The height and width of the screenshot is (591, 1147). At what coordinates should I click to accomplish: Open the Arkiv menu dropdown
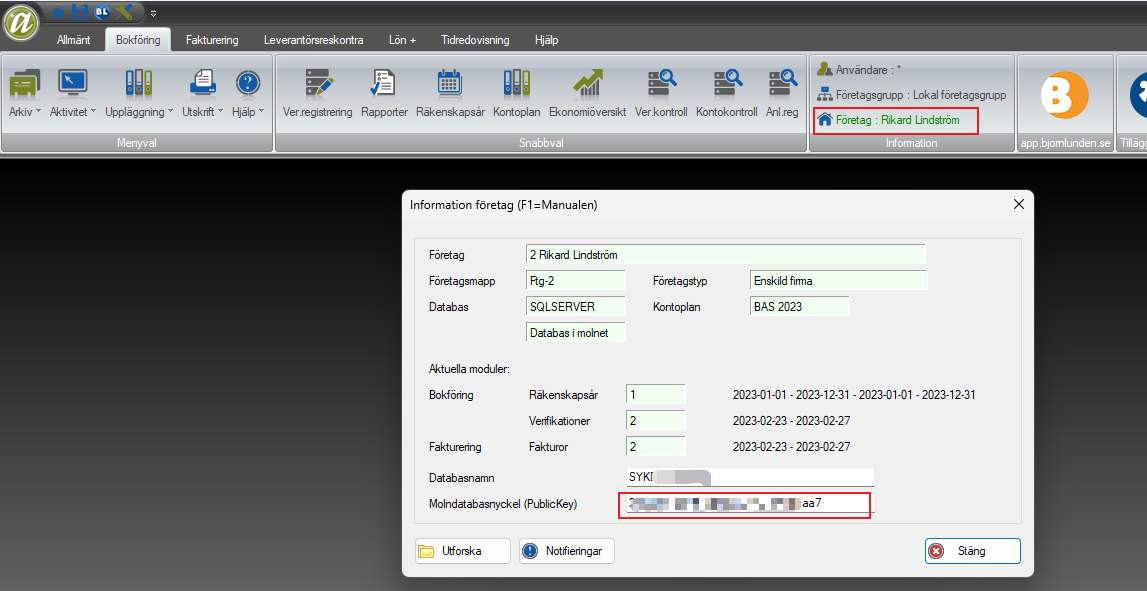click(25, 93)
